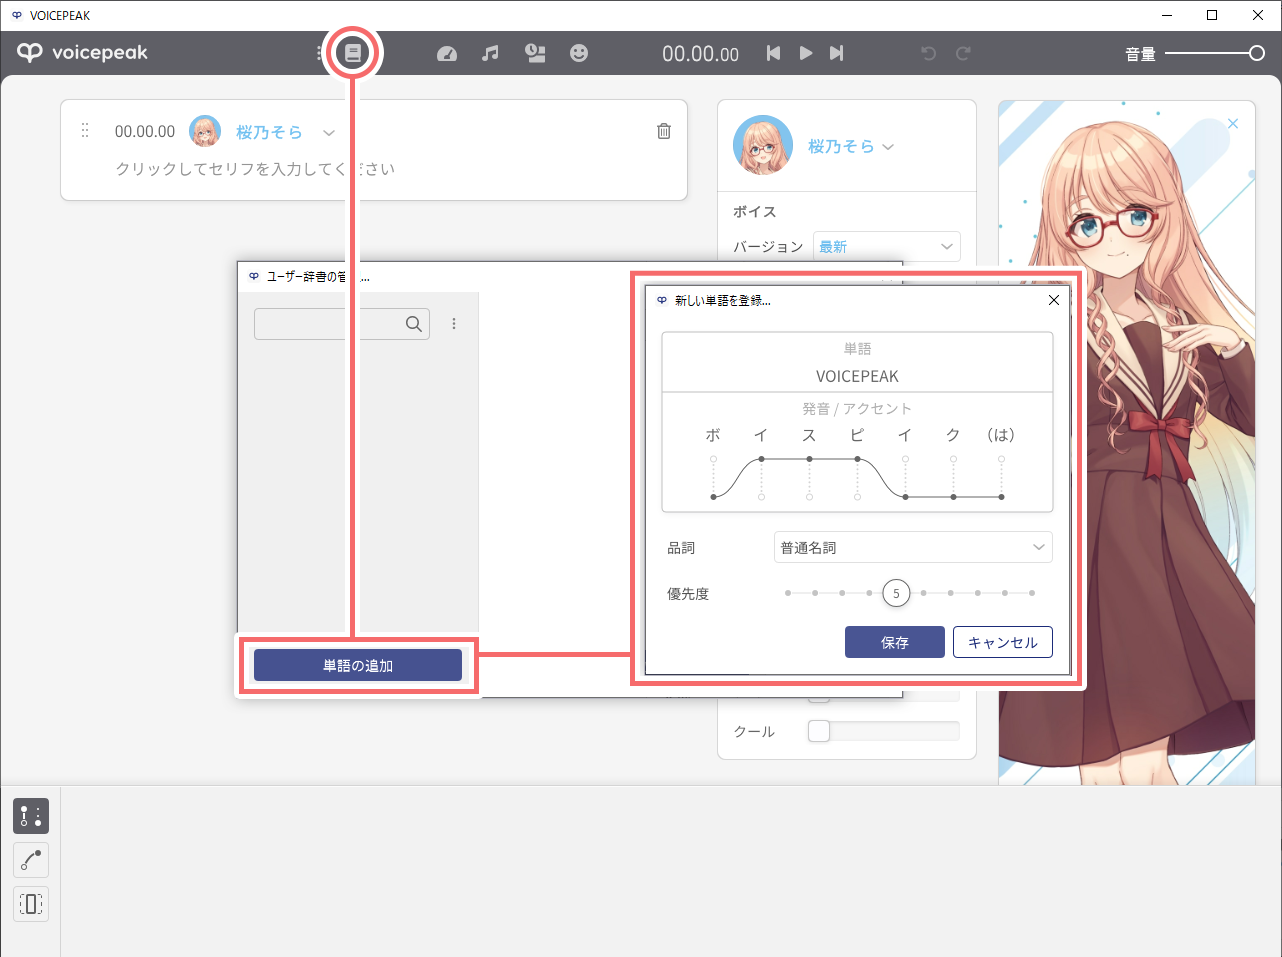
Task: Click 単語の追加 button
Action: [358, 665]
